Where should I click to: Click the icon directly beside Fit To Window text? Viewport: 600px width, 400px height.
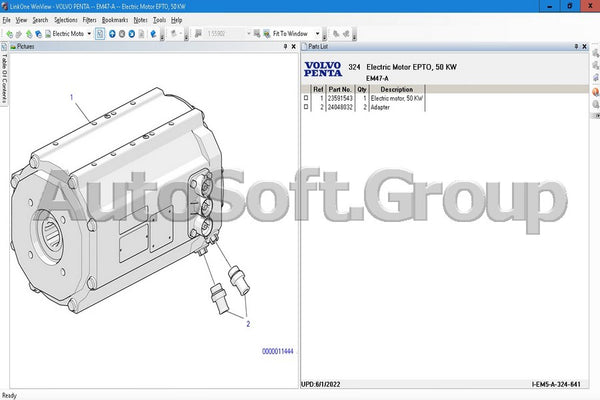pos(267,34)
